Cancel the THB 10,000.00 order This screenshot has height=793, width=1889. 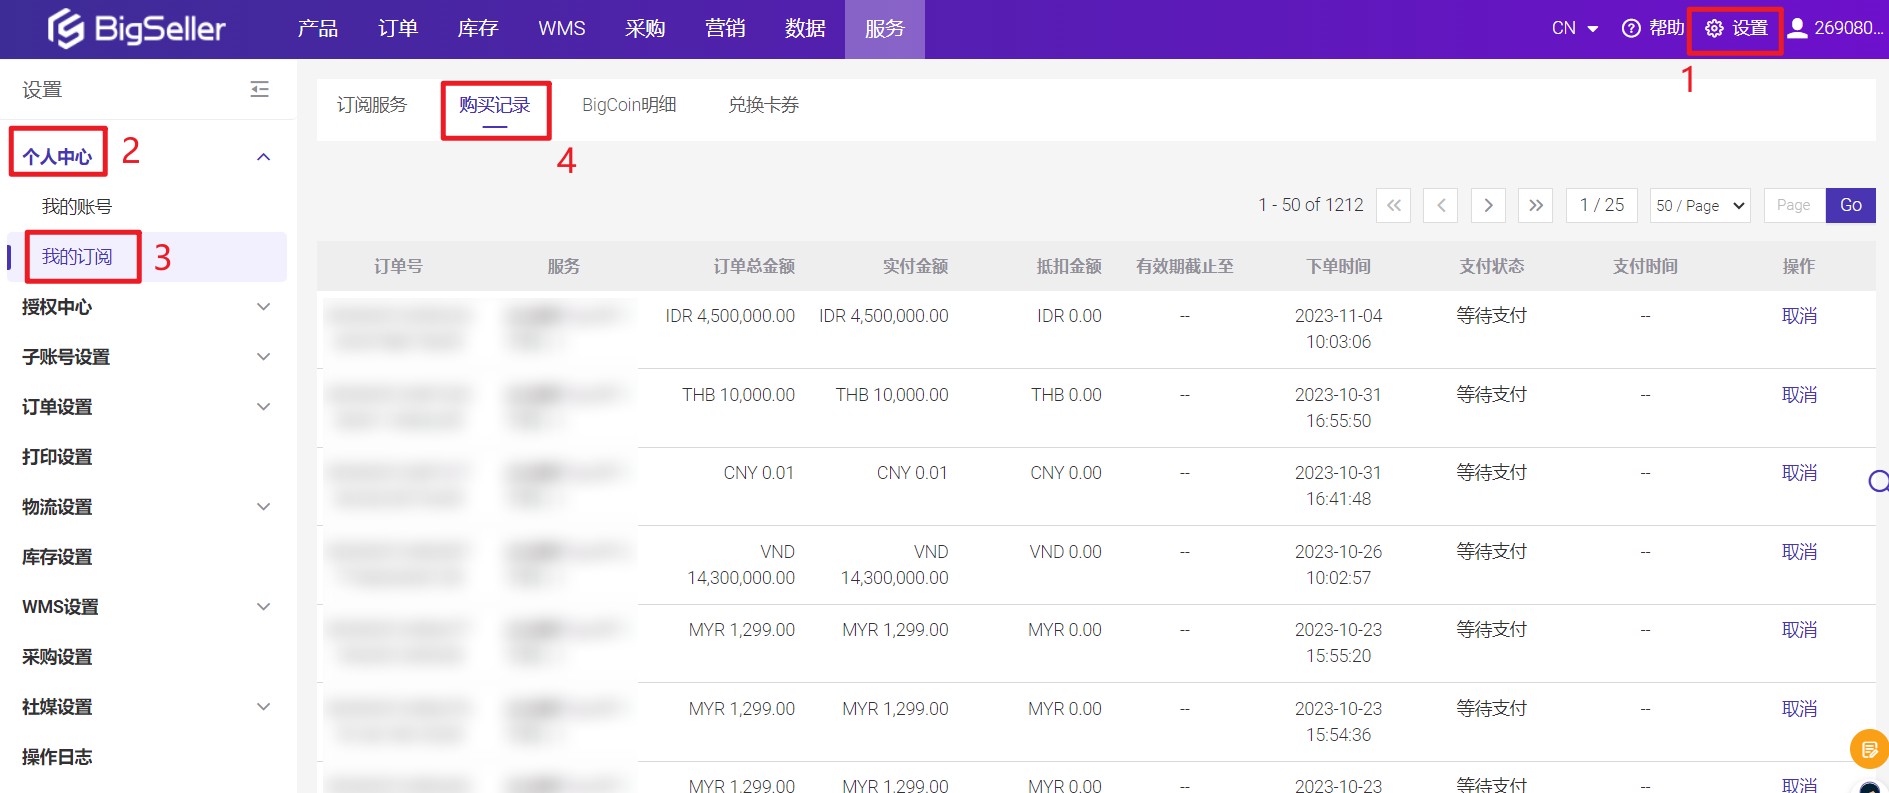tap(1799, 395)
